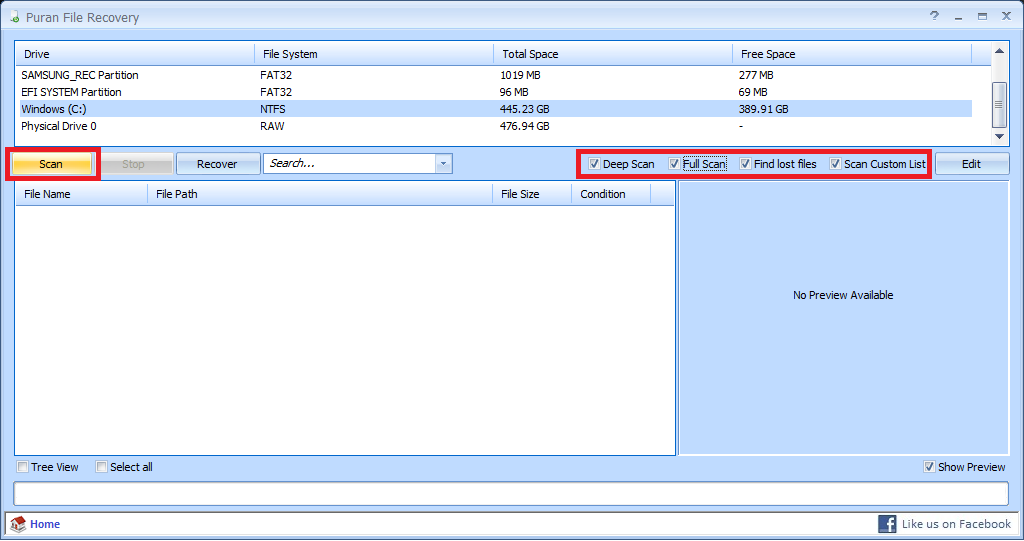The height and width of the screenshot is (541, 1024).
Task: Click the empty status text box
Action: click(x=511, y=494)
